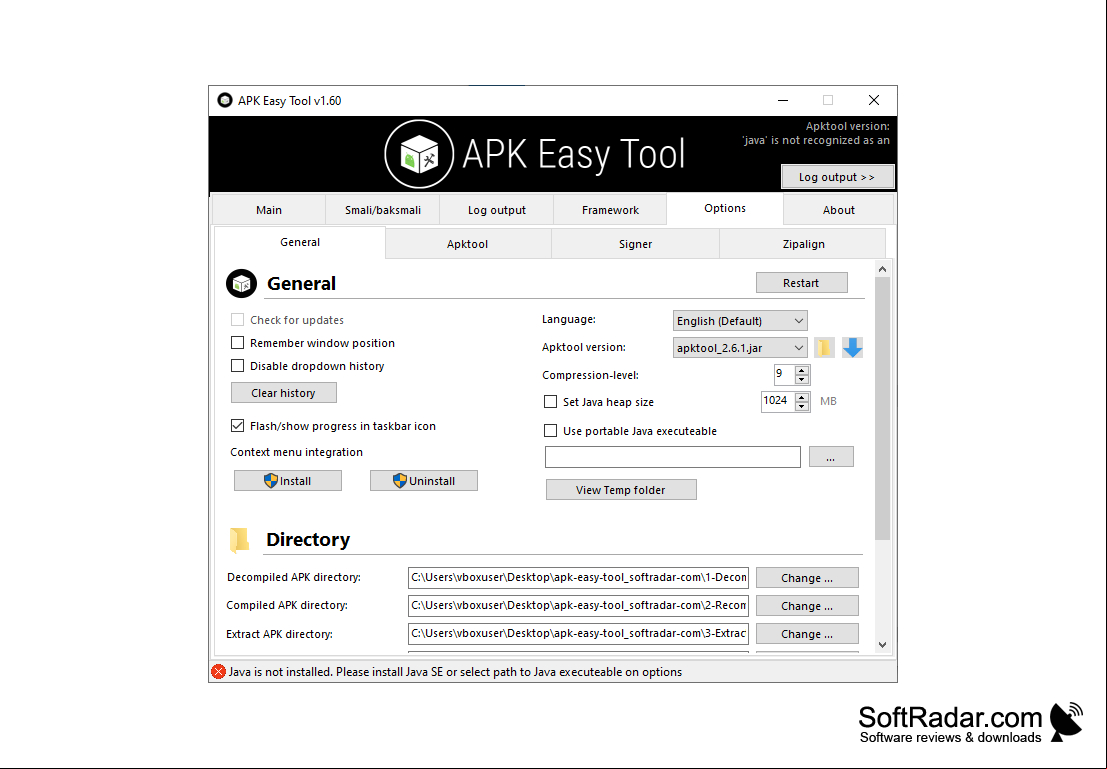The width and height of the screenshot is (1107, 769).
Task: Click the View Temp folder button
Action: (621, 489)
